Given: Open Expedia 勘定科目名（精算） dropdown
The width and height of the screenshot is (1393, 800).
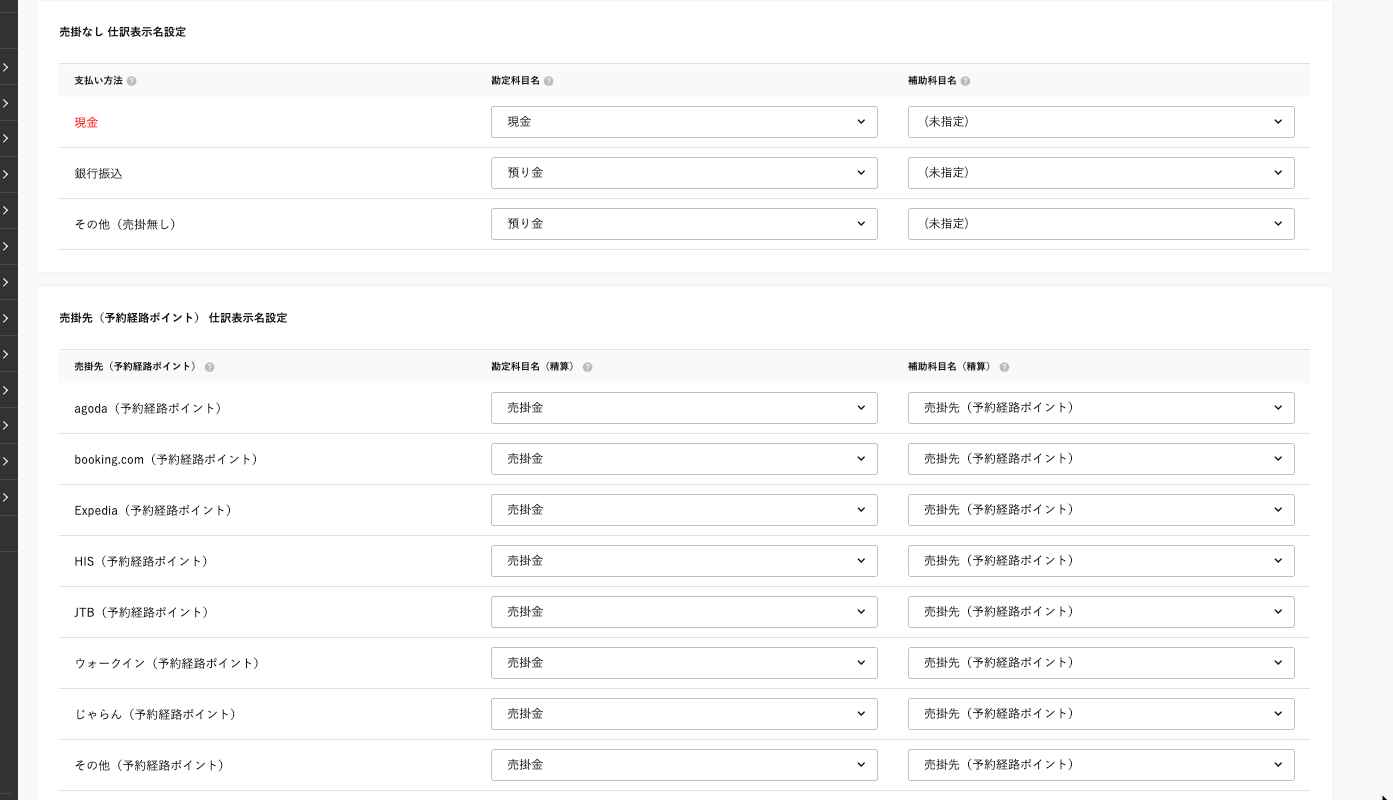Looking at the screenshot, I should (684, 510).
